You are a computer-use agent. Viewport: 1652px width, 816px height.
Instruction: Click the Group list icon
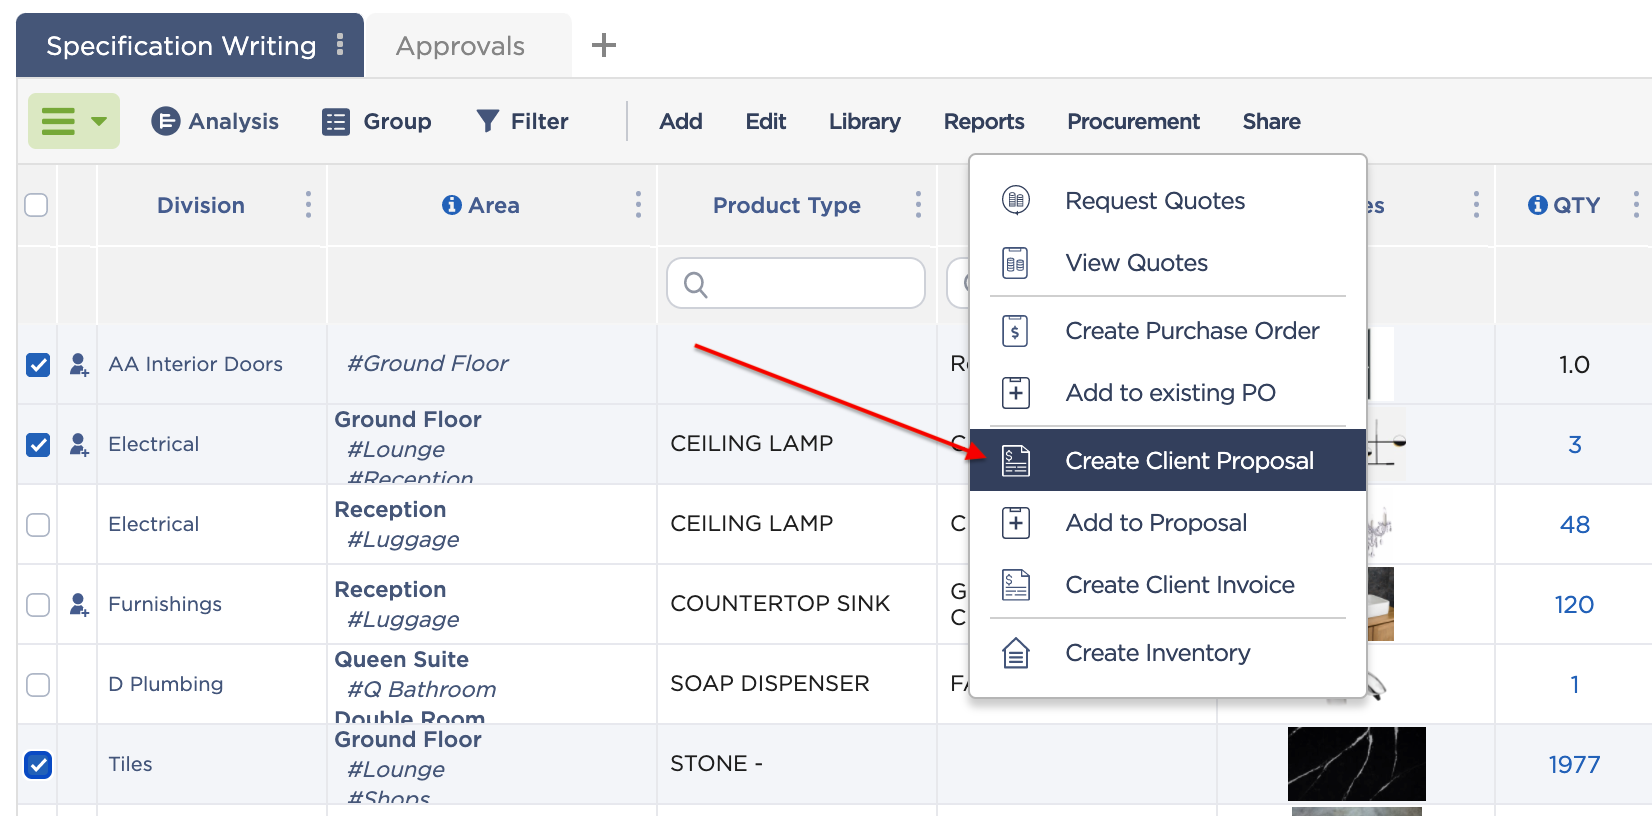336,122
